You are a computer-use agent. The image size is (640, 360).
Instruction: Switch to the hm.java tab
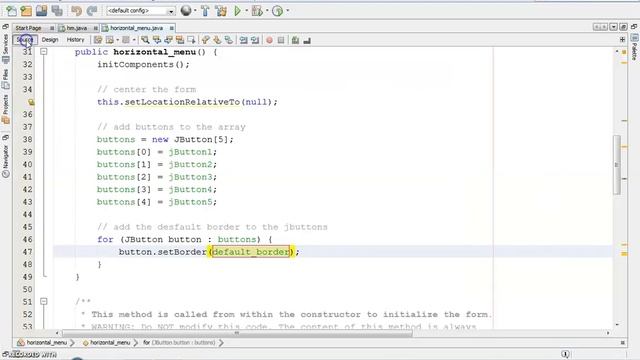click(x=77, y=28)
